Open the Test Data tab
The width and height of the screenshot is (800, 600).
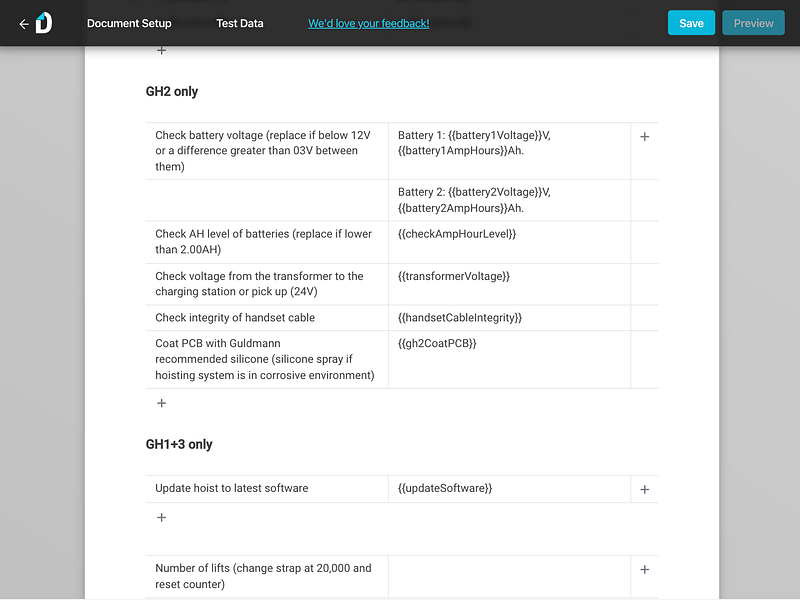(x=240, y=23)
